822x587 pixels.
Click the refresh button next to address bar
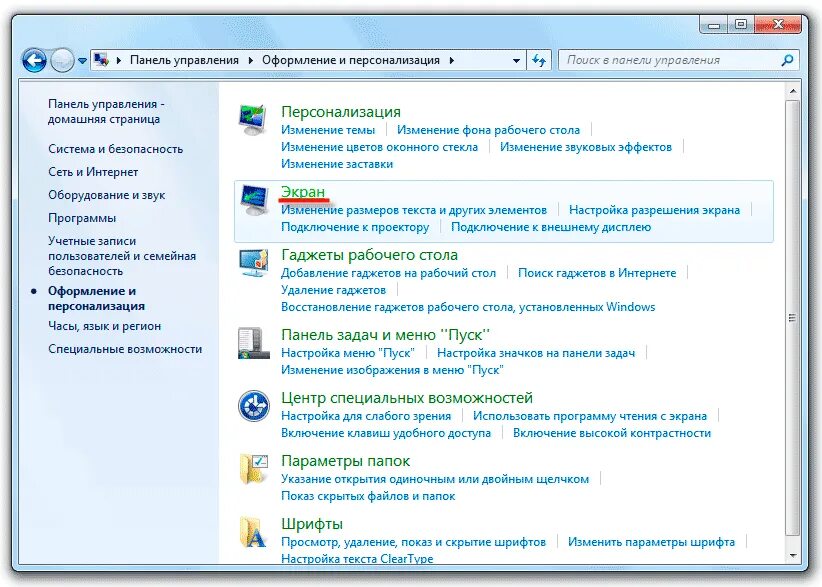[x=539, y=60]
